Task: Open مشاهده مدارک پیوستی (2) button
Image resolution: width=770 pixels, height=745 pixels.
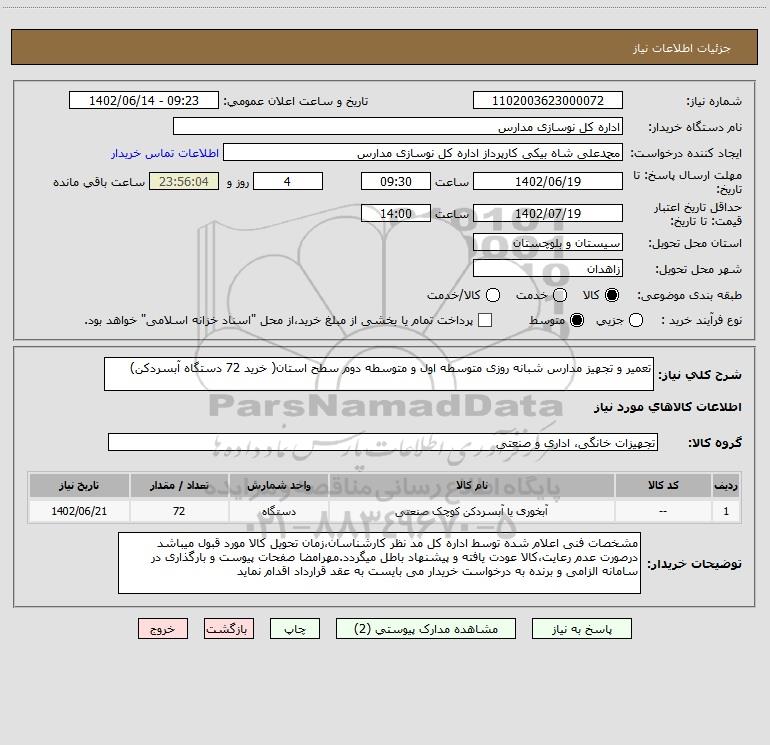Action: pyautogui.click(x=426, y=629)
